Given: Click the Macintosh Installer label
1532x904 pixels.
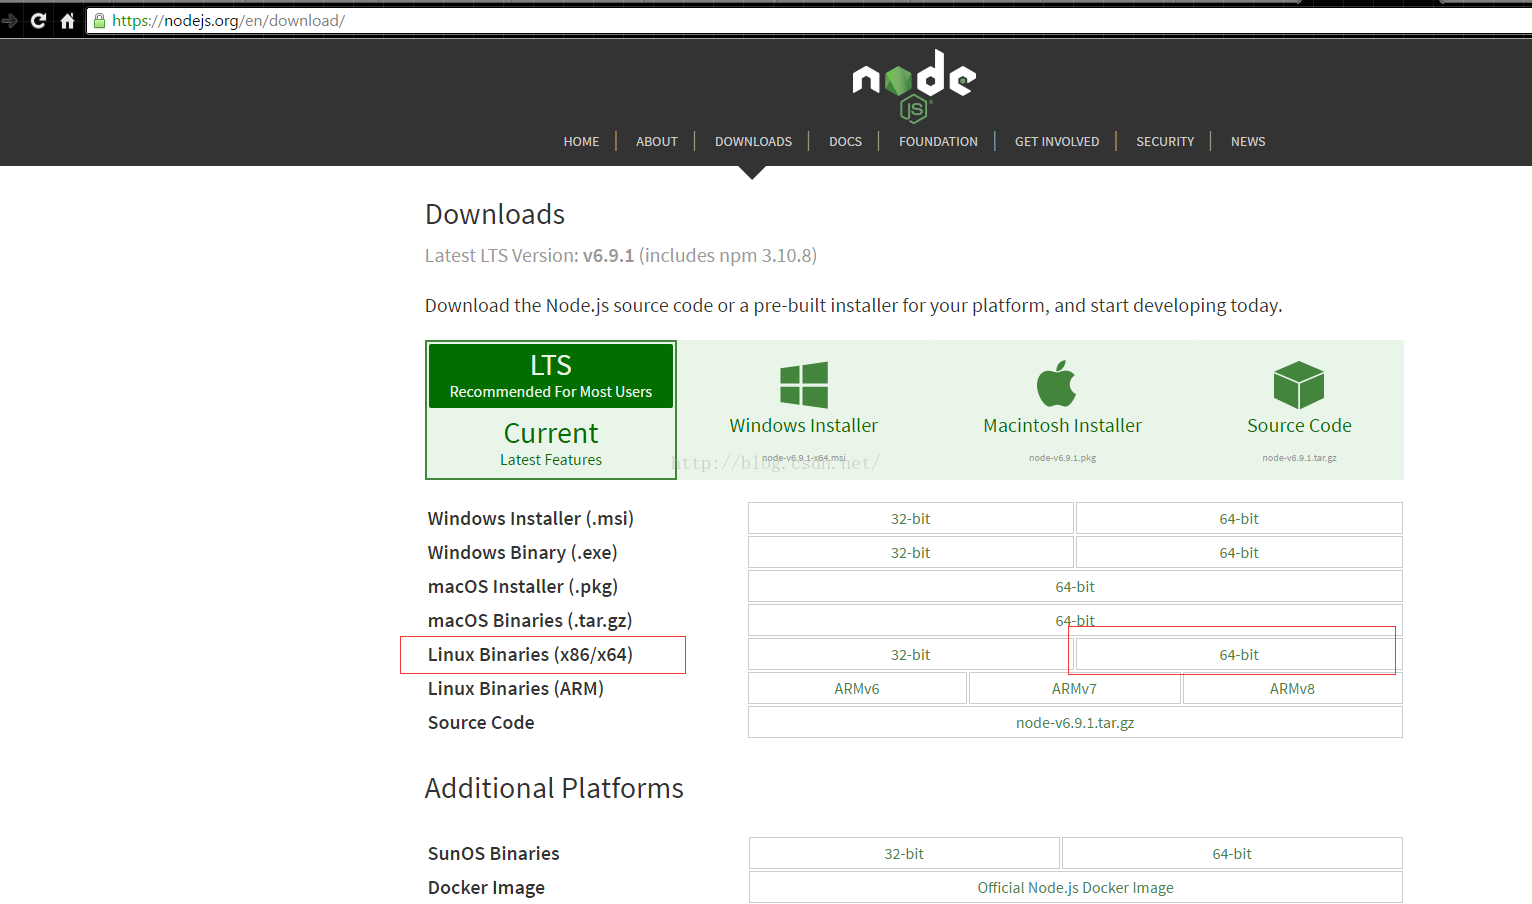Looking at the screenshot, I should coord(1062,426).
